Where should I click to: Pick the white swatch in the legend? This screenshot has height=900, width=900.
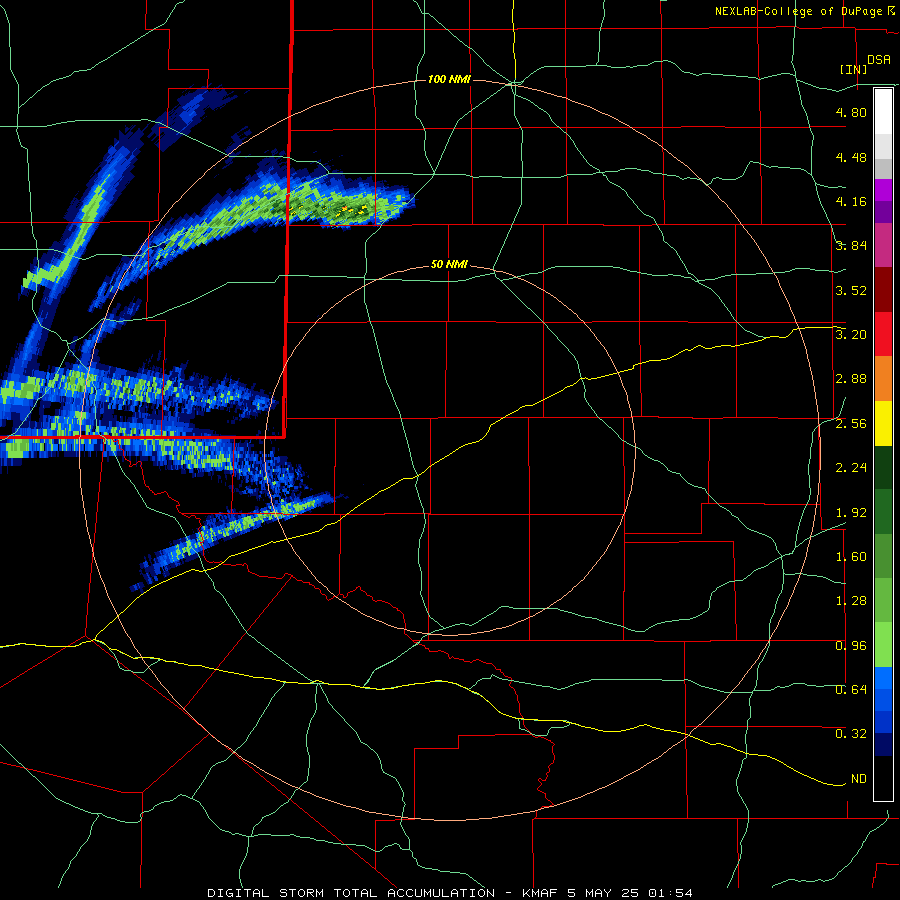point(883,112)
